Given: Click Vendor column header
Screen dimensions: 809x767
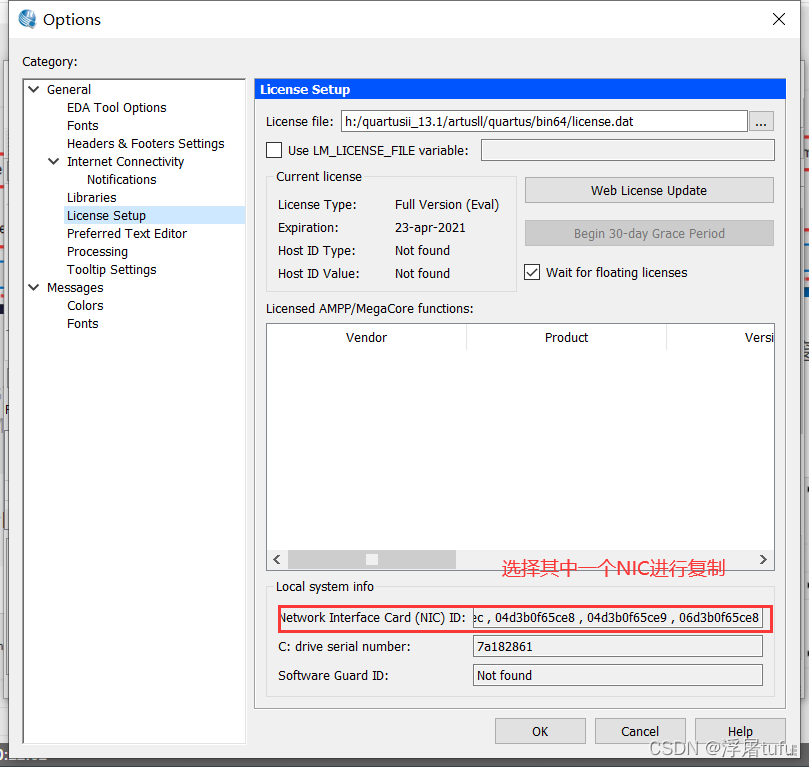Looking at the screenshot, I should [366, 337].
